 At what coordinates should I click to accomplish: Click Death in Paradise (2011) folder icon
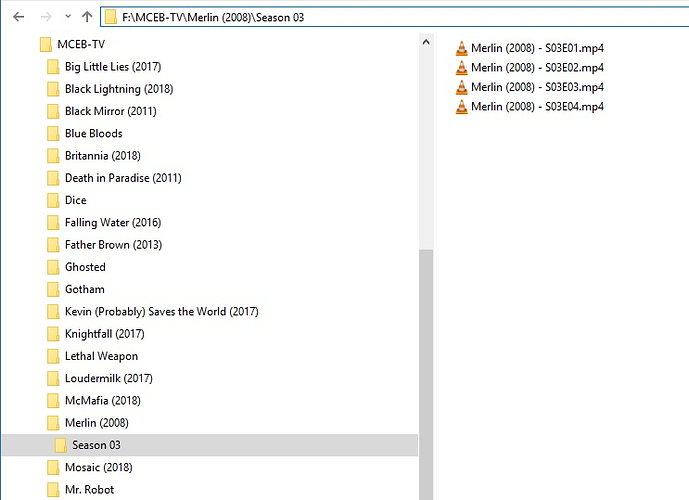pyautogui.click(x=53, y=178)
